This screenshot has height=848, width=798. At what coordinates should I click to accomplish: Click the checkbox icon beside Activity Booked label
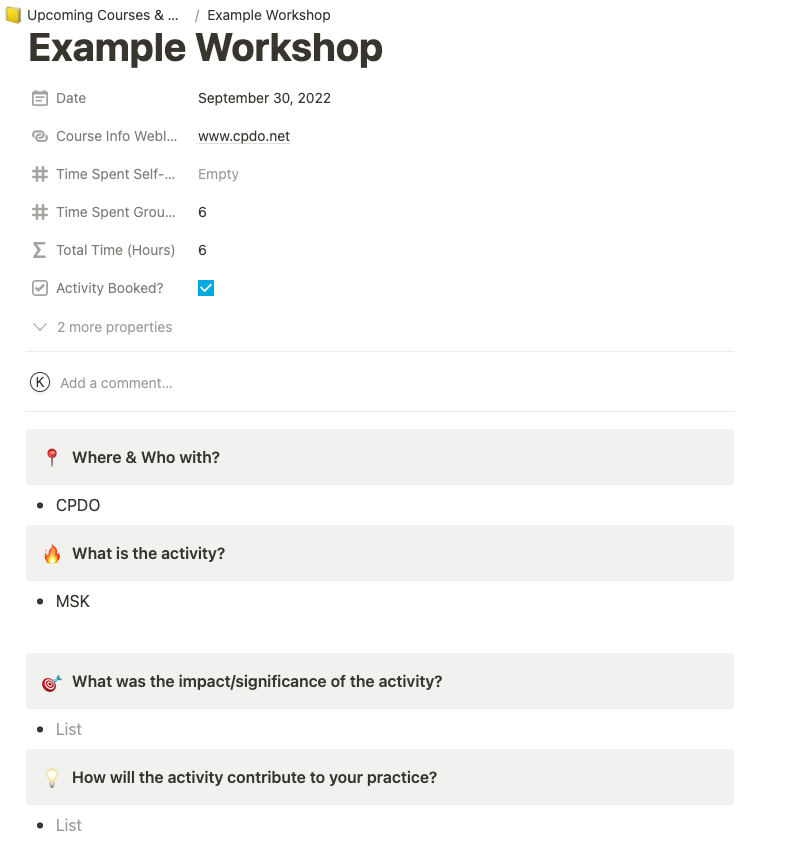pyautogui.click(x=40, y=288)
